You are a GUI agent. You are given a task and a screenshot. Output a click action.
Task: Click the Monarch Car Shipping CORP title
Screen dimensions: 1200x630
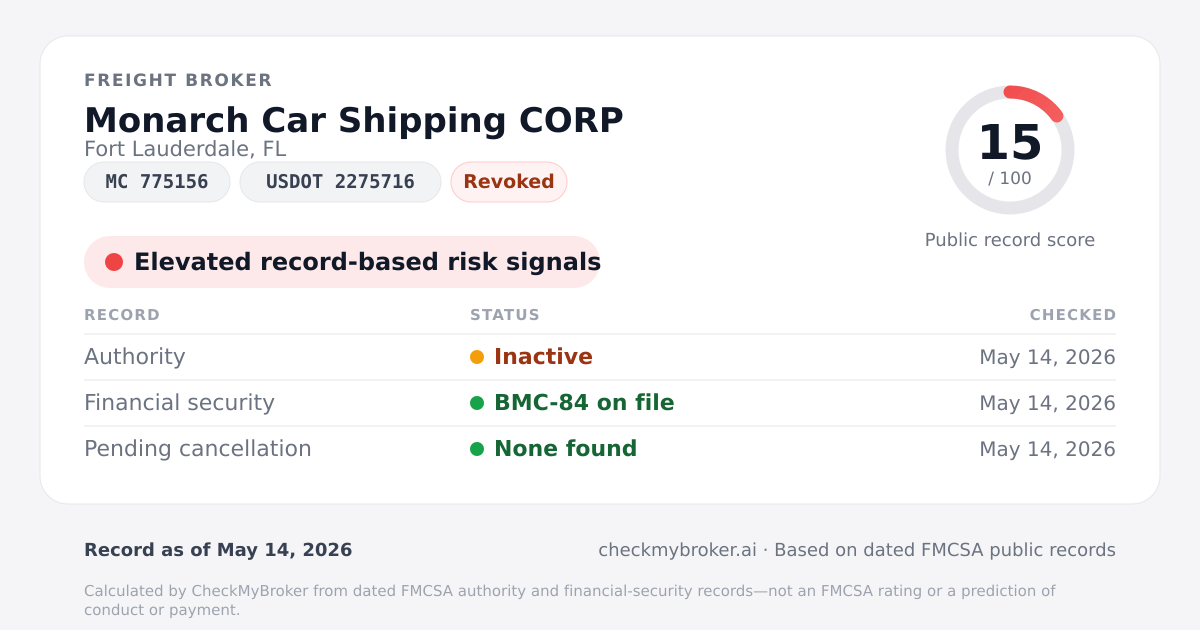pyautogui.click(x=354, y=120)
